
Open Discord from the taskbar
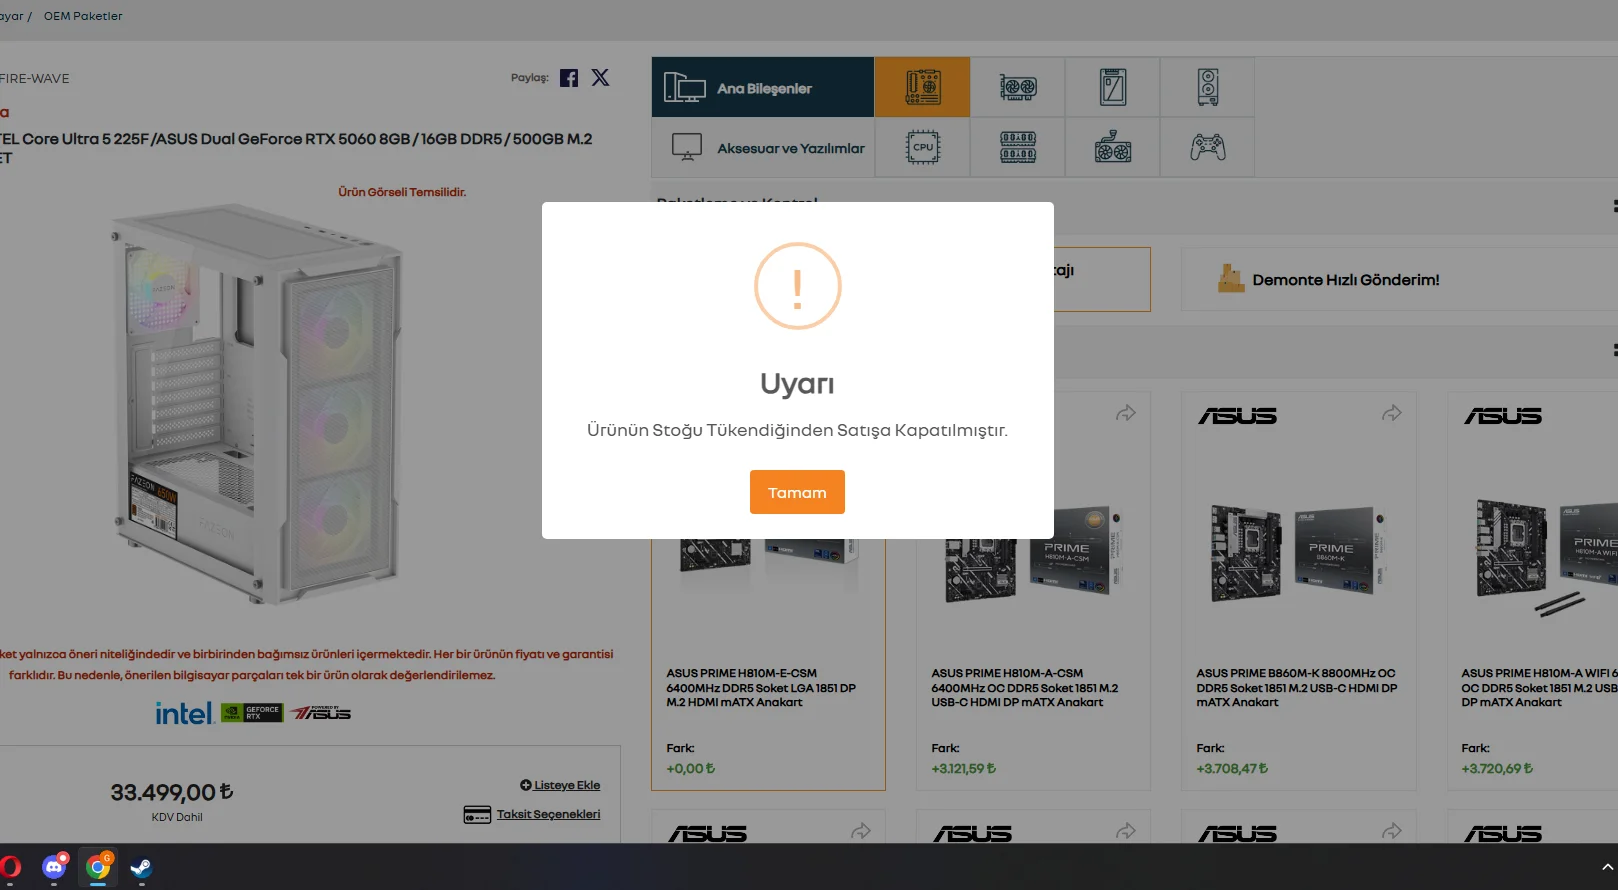[x=54, y=867]
